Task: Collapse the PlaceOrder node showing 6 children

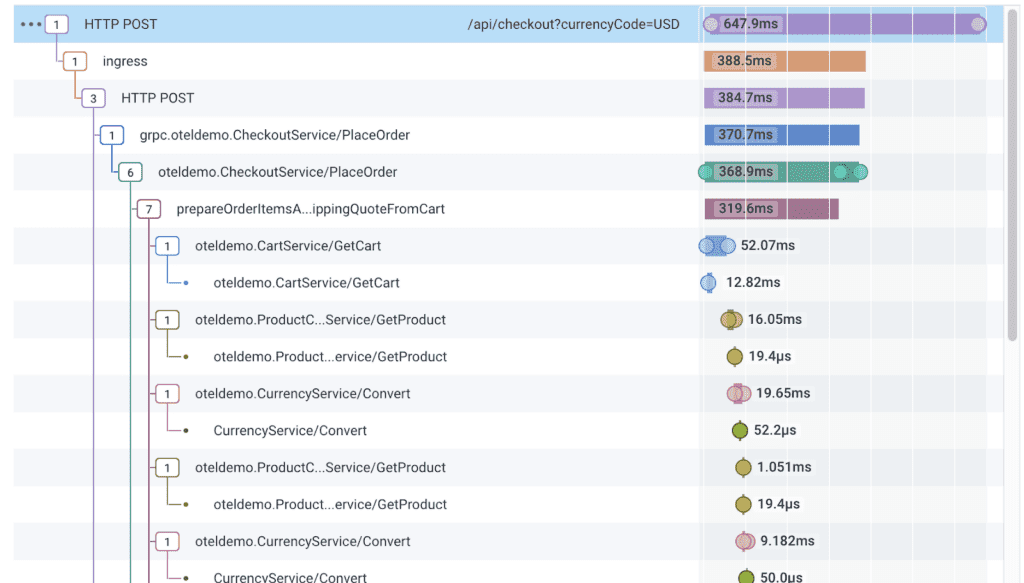Action: click(130, 172)
